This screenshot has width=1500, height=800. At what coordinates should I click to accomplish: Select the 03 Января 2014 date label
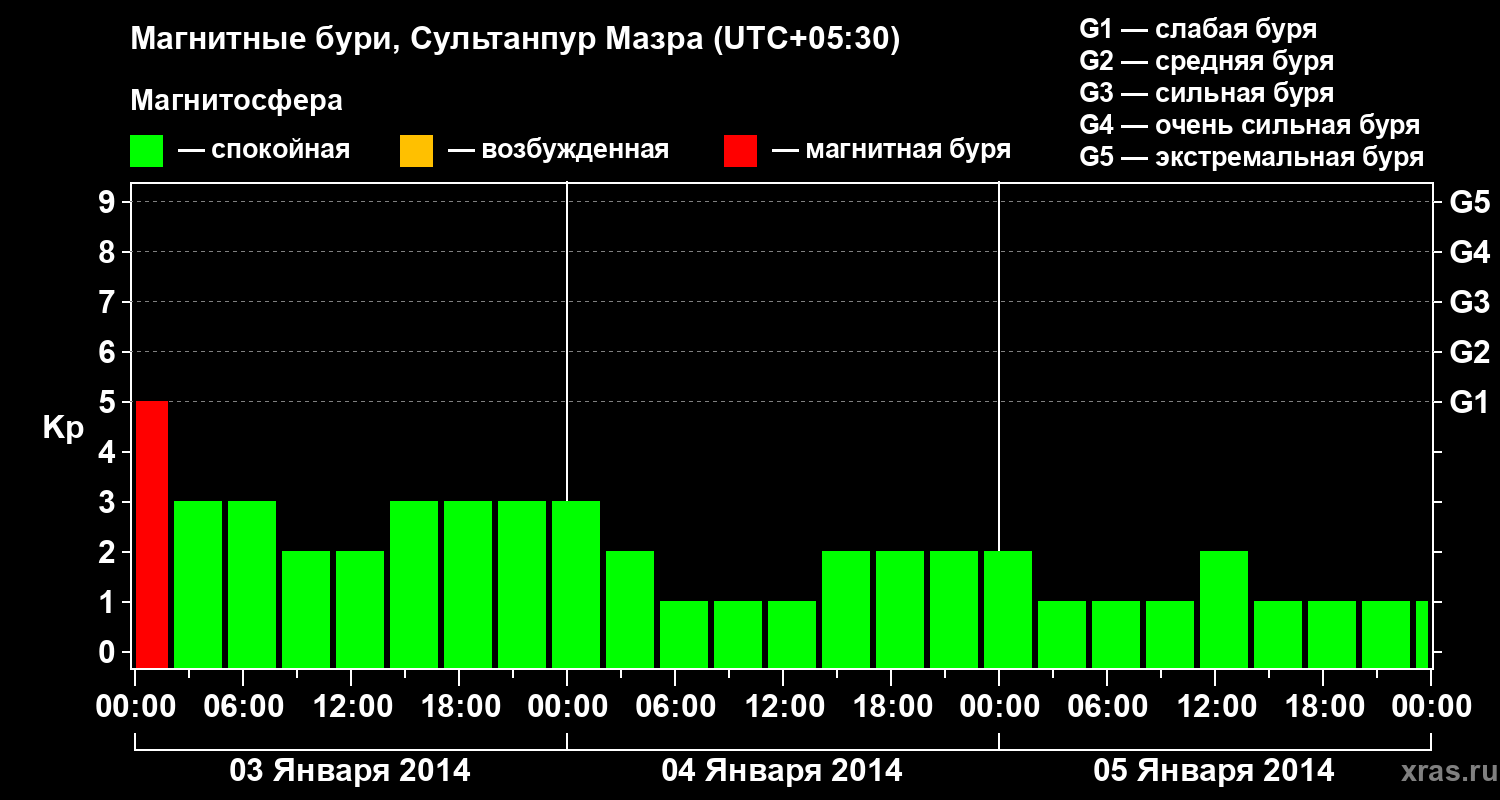pos(350,771)
